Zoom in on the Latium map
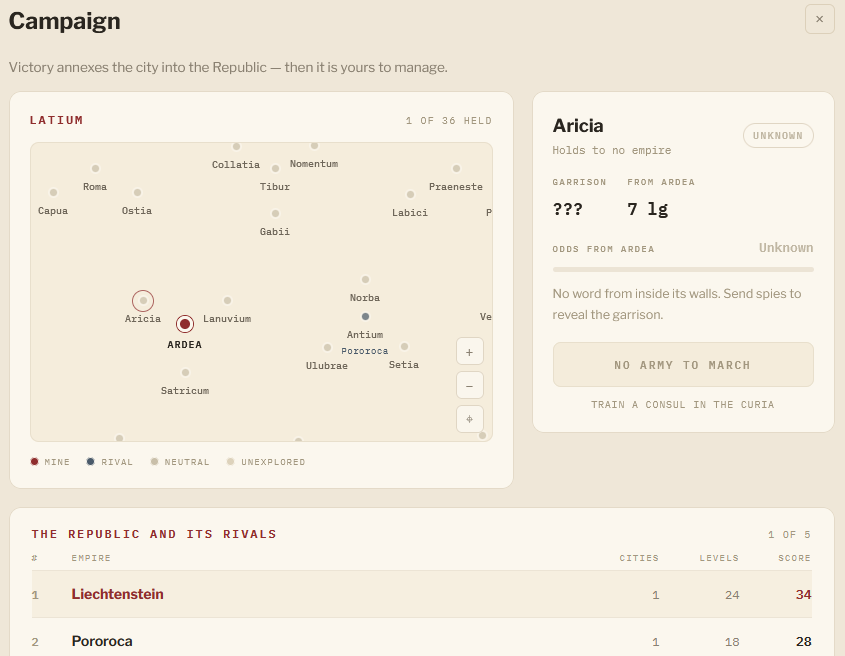The width and height of the screenshot is (845, 656). 469,352
